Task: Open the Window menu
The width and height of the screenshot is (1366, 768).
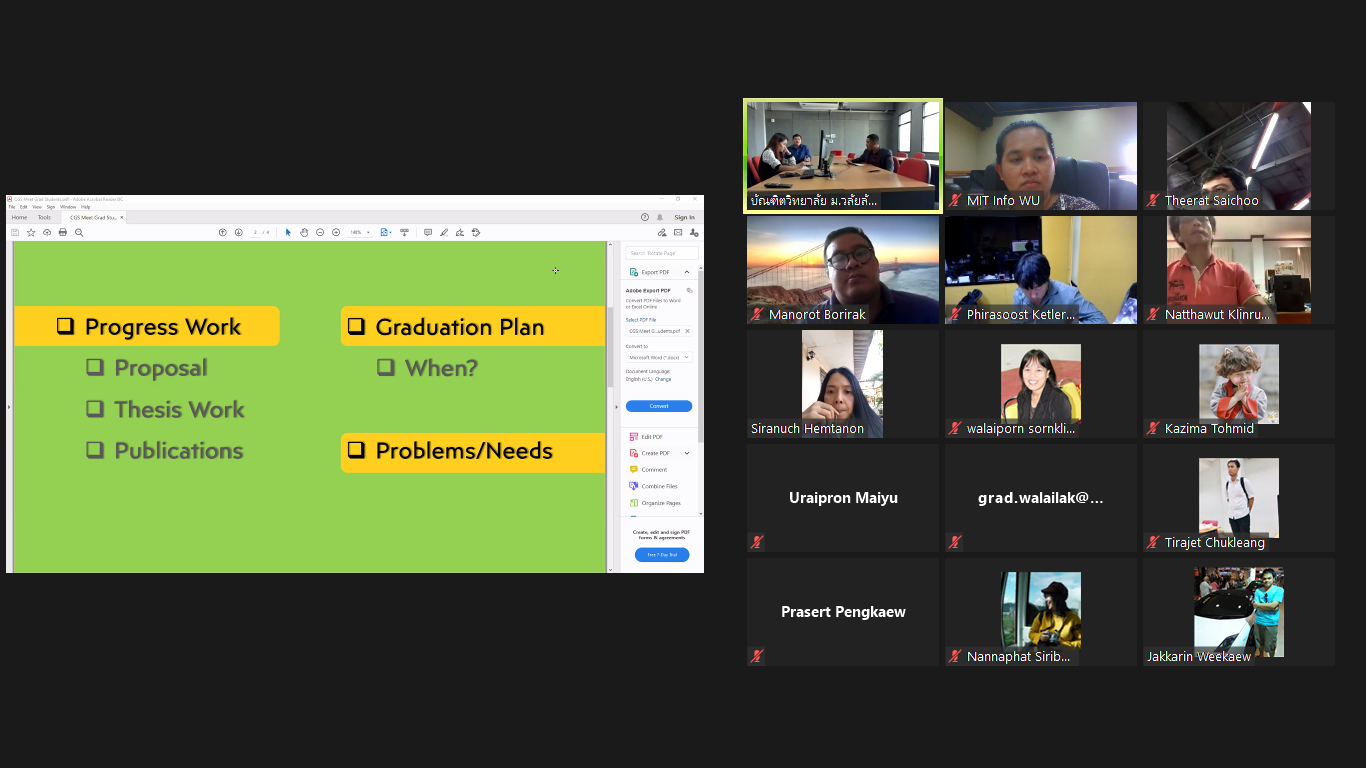Action: point(68,207)
